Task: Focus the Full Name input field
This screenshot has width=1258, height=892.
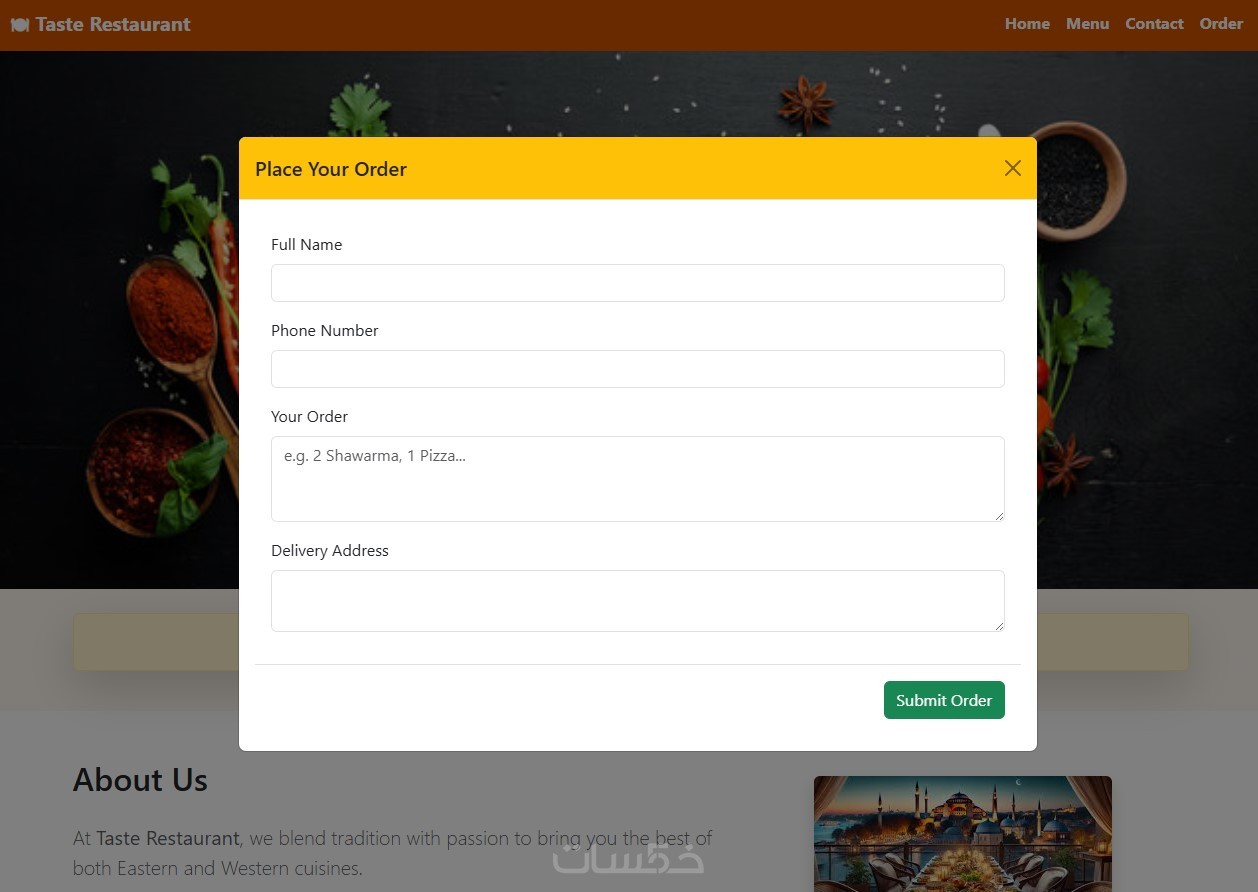Action: click(x=638, y=283)
